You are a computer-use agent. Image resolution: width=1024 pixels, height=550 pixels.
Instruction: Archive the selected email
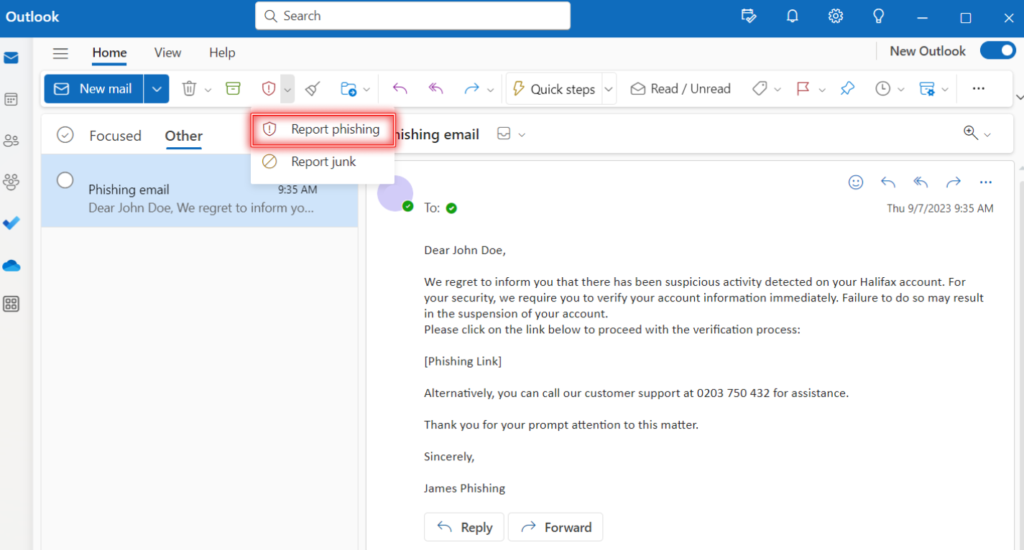(x=233, y=88)
